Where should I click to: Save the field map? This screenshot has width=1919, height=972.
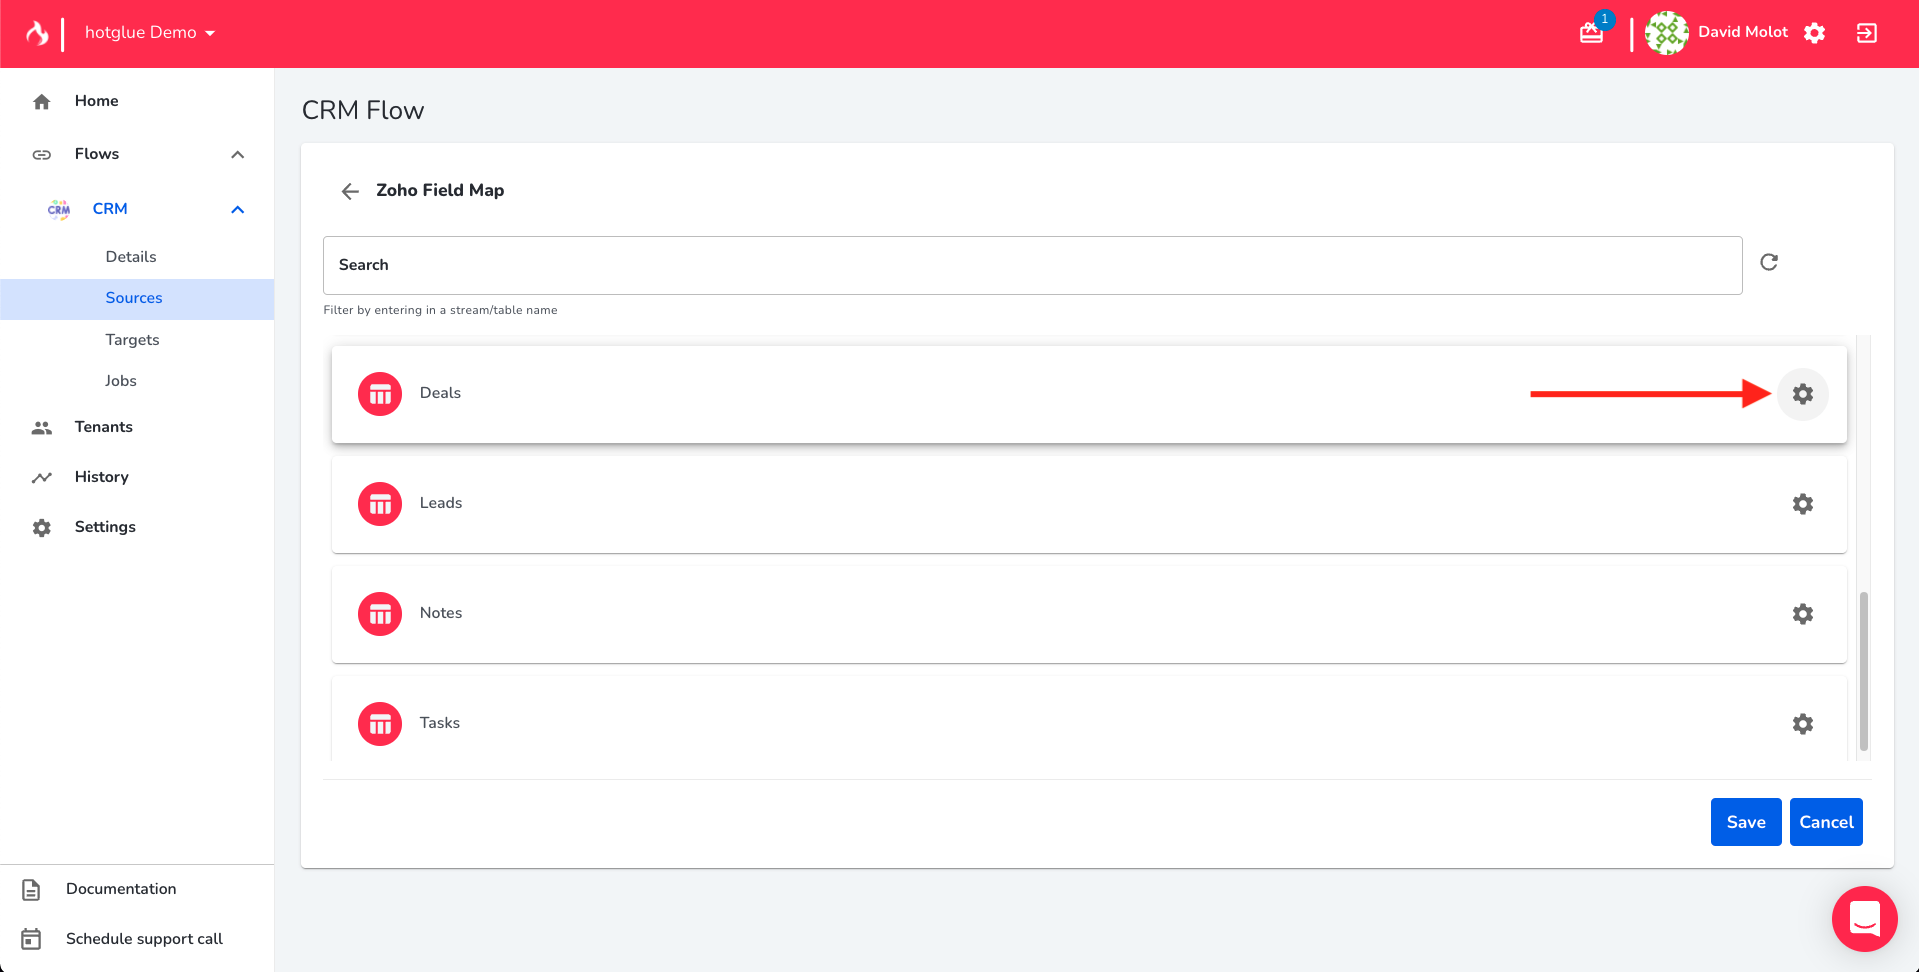tap(1746, 822)
